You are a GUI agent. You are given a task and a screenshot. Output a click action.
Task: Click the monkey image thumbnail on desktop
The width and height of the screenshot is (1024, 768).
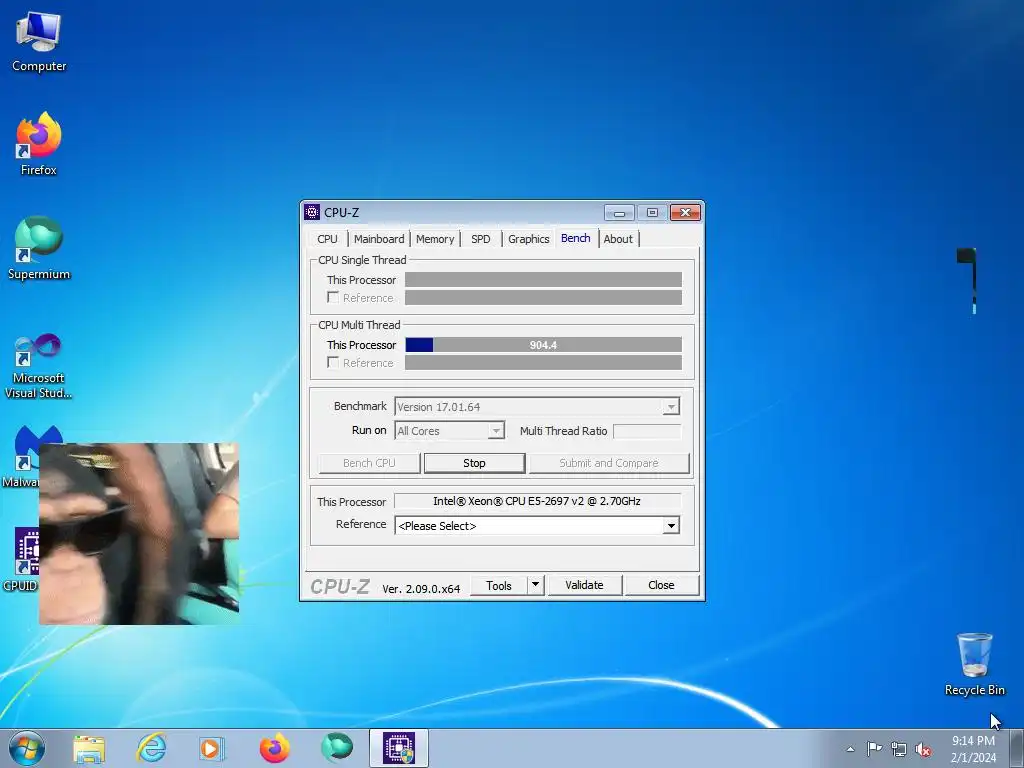pos(139,534)
